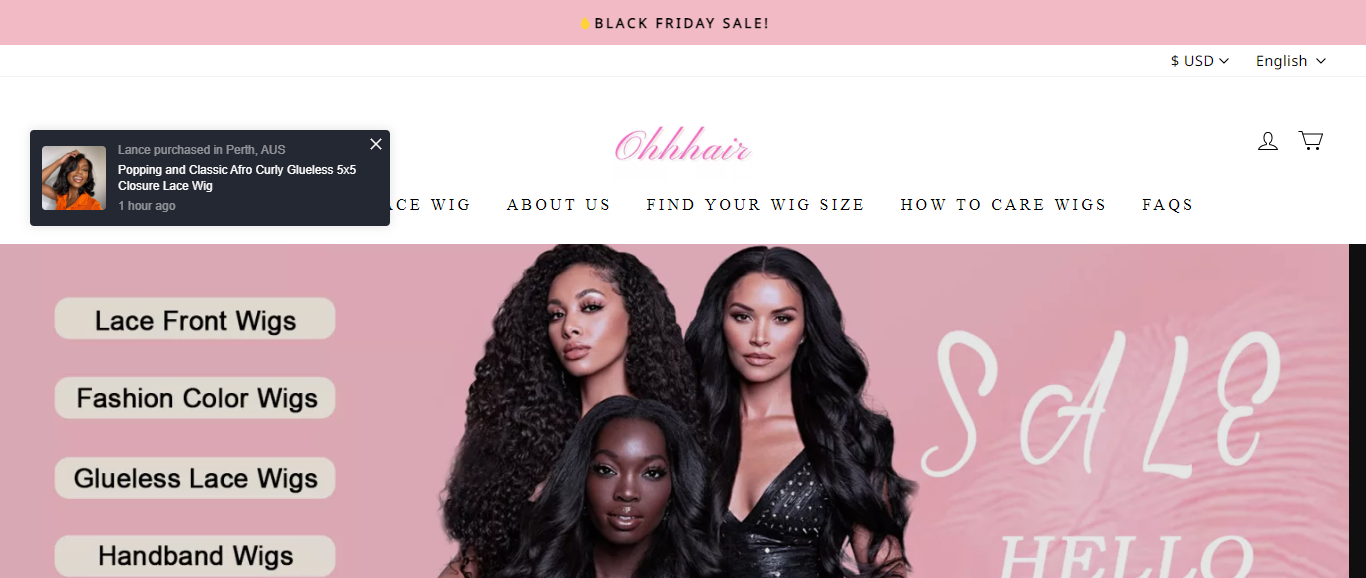Click the lightning icon beside Black Friday
Viewport: 1366px width, 578px height.
point(585,23)
